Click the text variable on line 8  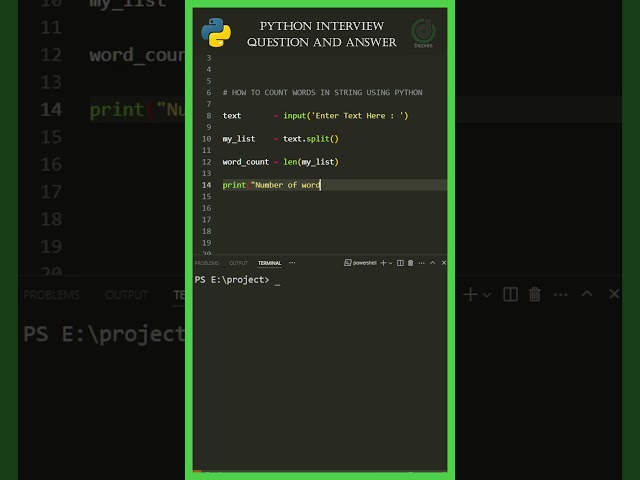[232, 116]
